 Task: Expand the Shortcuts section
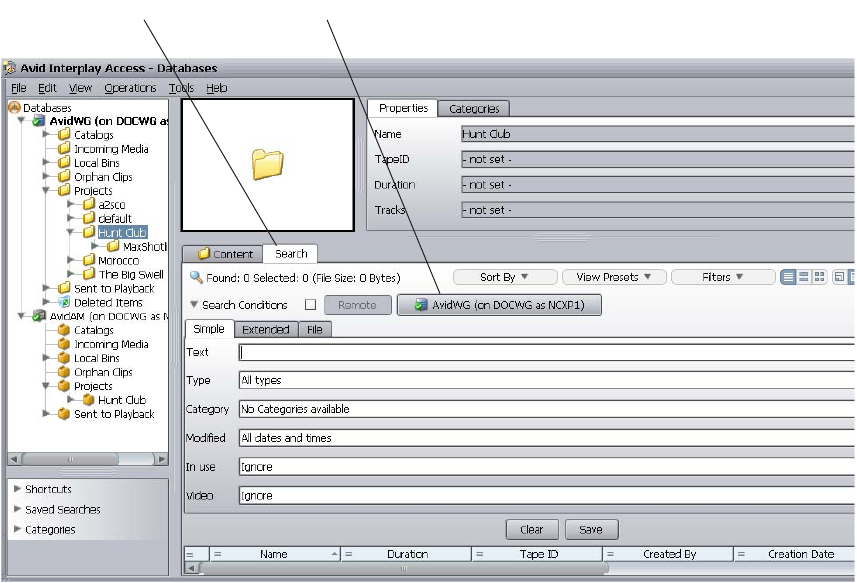point(17,488)
